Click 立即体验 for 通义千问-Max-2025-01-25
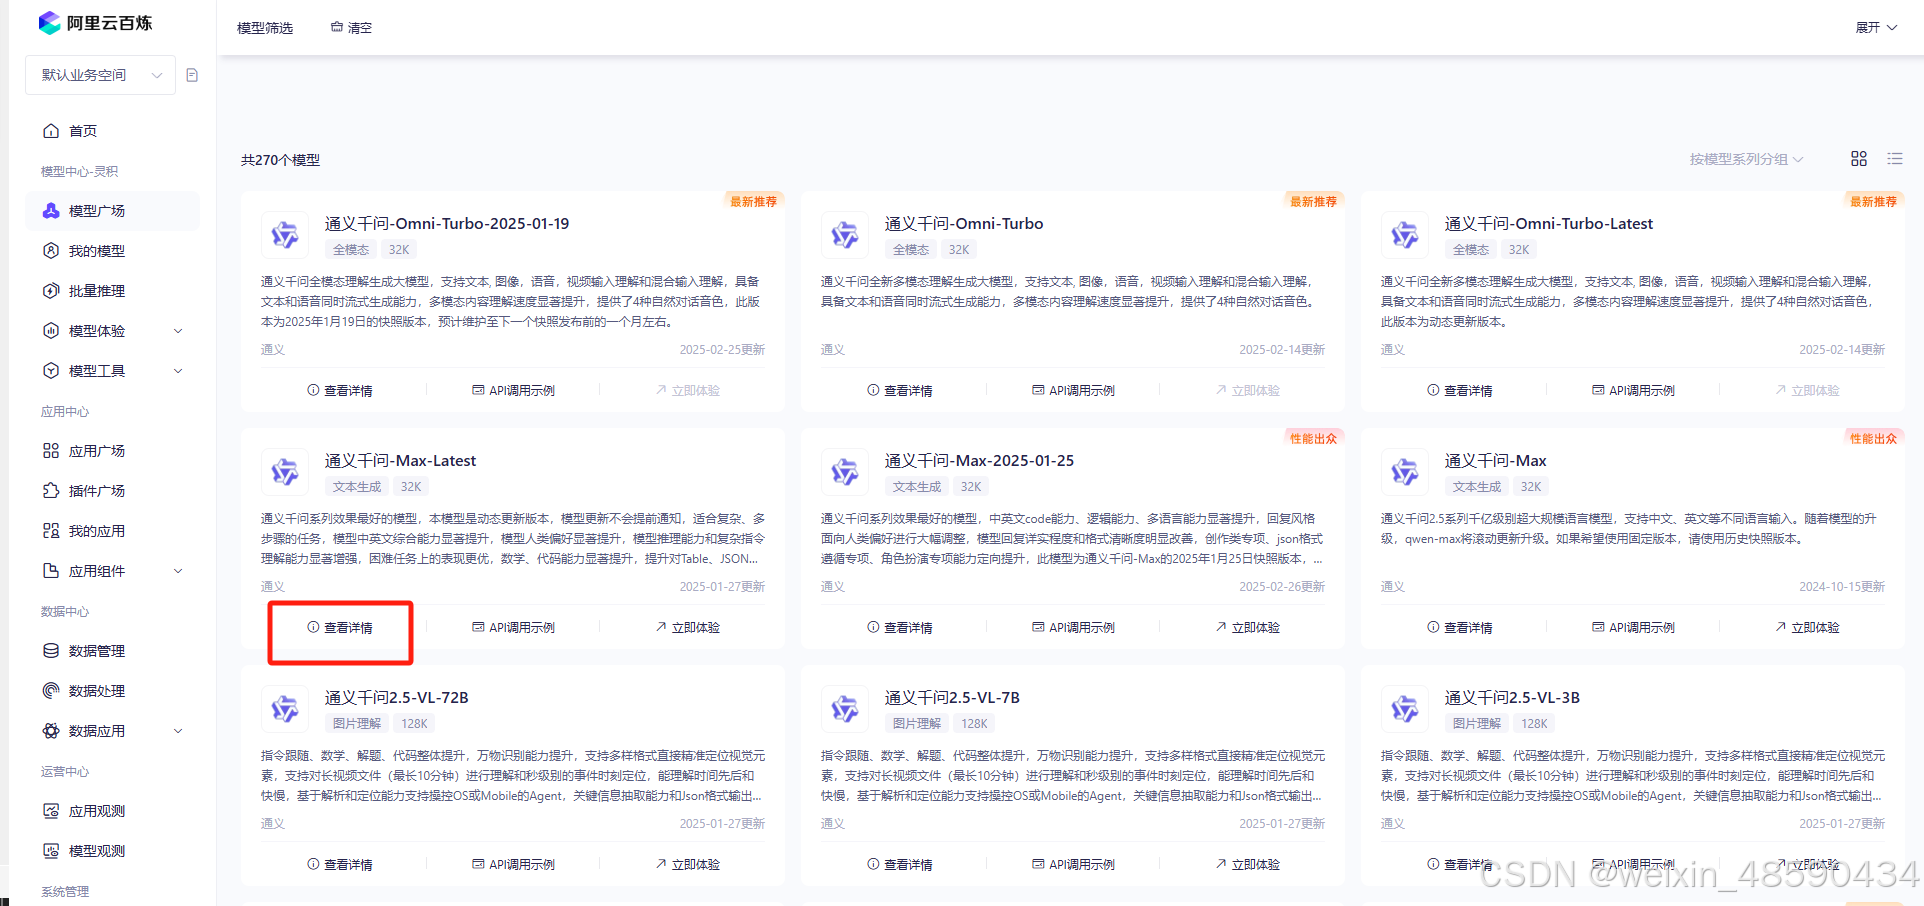 [1247, 628]
